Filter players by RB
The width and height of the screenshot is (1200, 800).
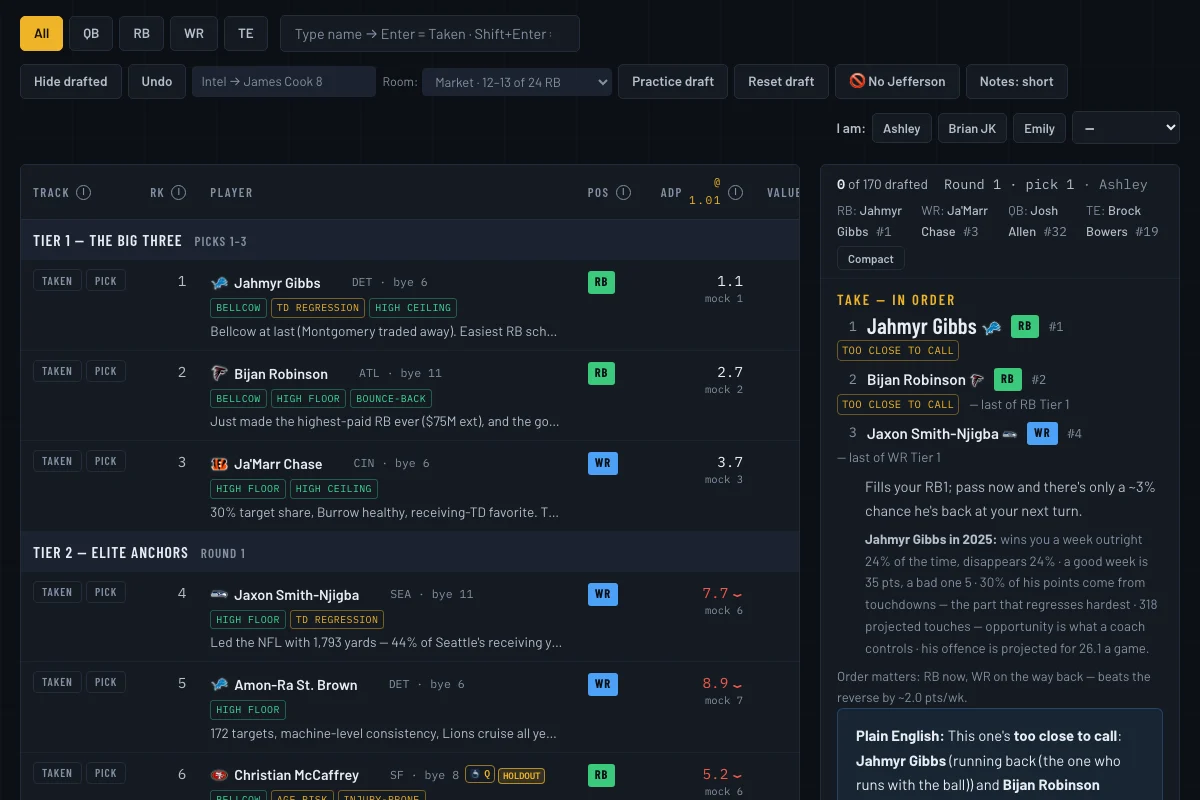[x=142, y=33]
